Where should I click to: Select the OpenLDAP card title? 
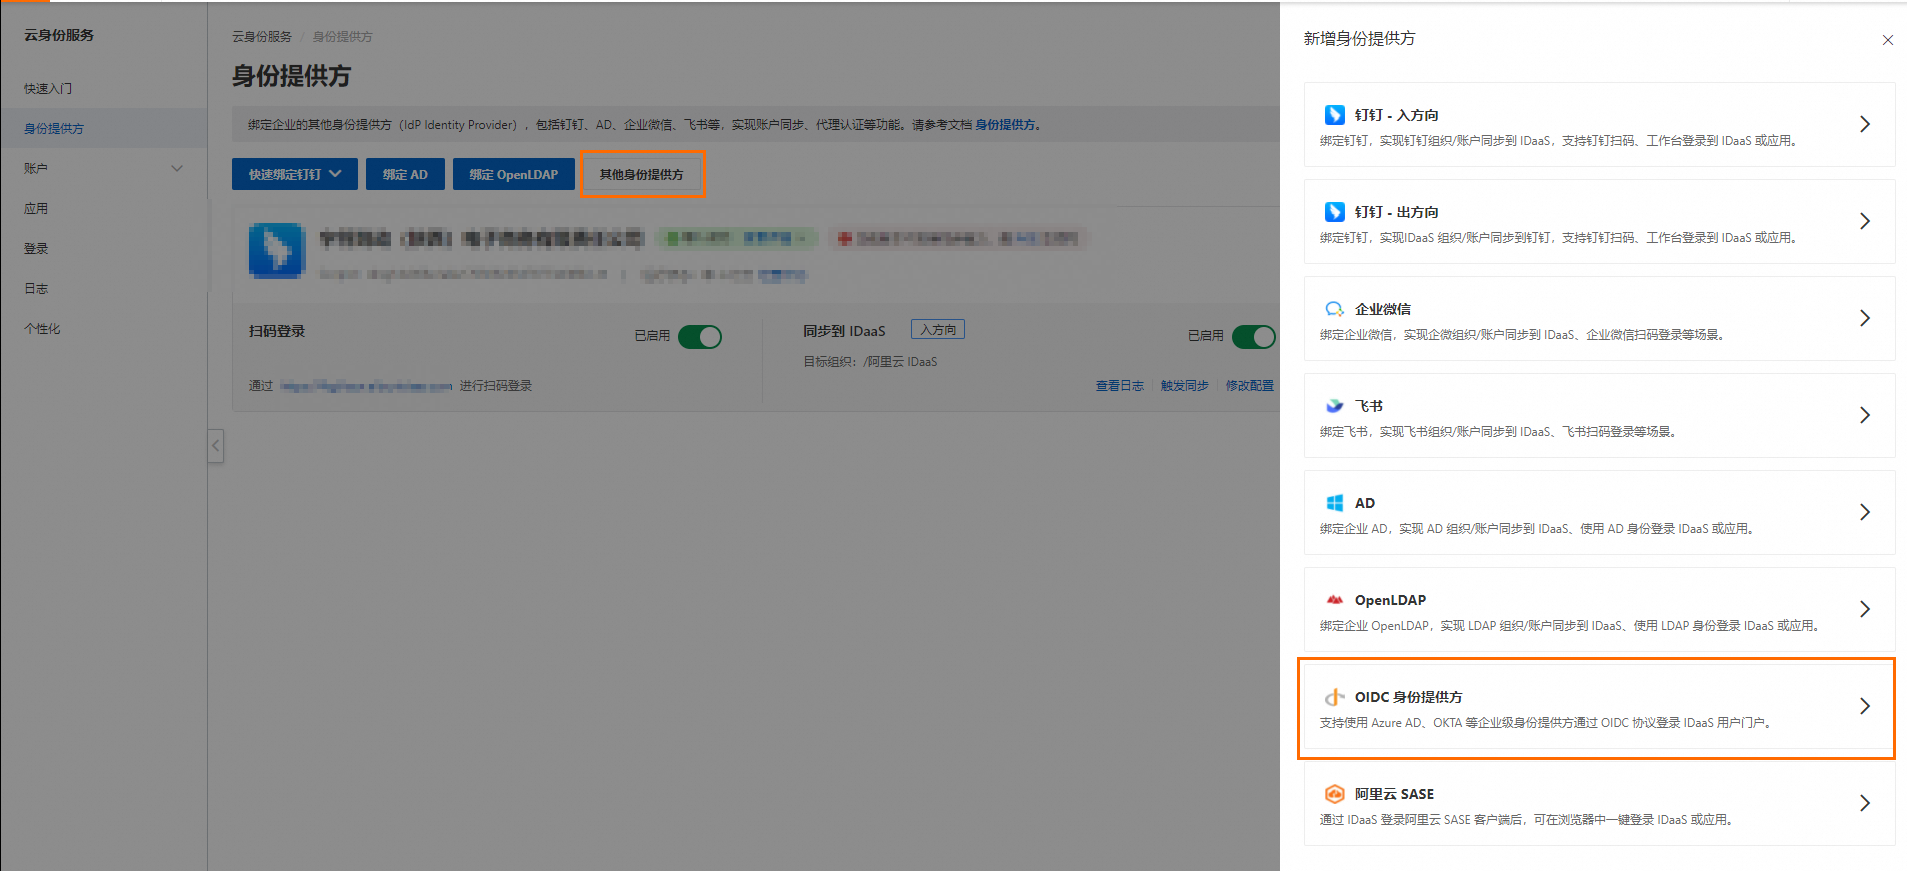point(1390,600)
